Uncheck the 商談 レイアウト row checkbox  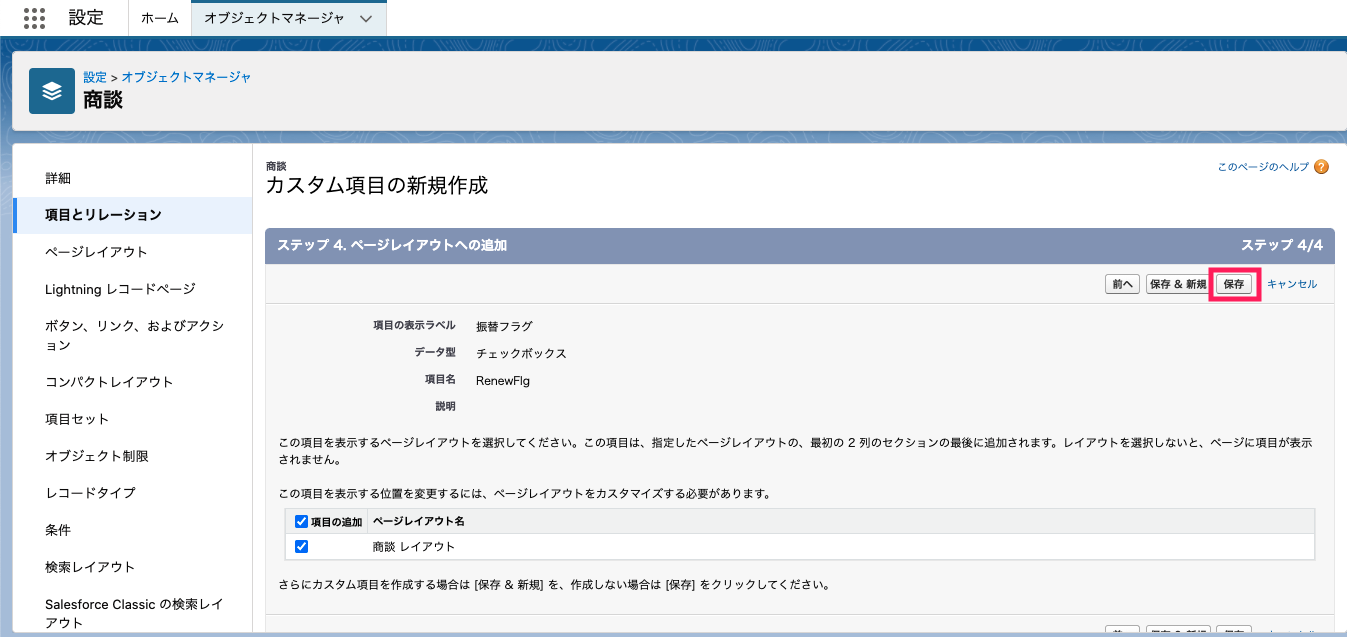(x=302, y=547)
